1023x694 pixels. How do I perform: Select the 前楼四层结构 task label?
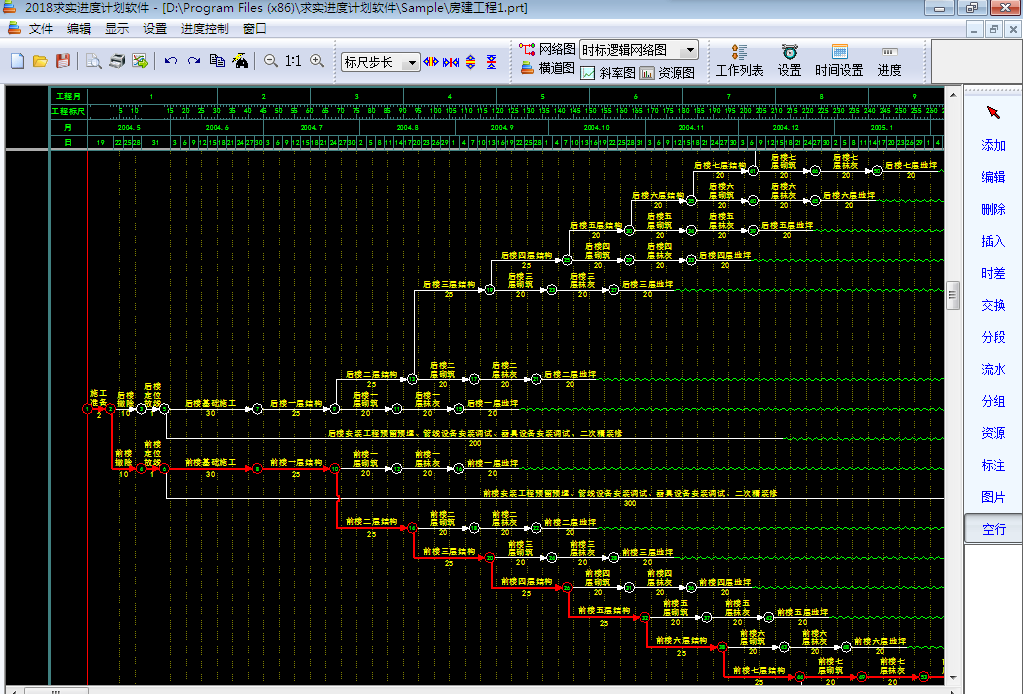click(527, 582)
